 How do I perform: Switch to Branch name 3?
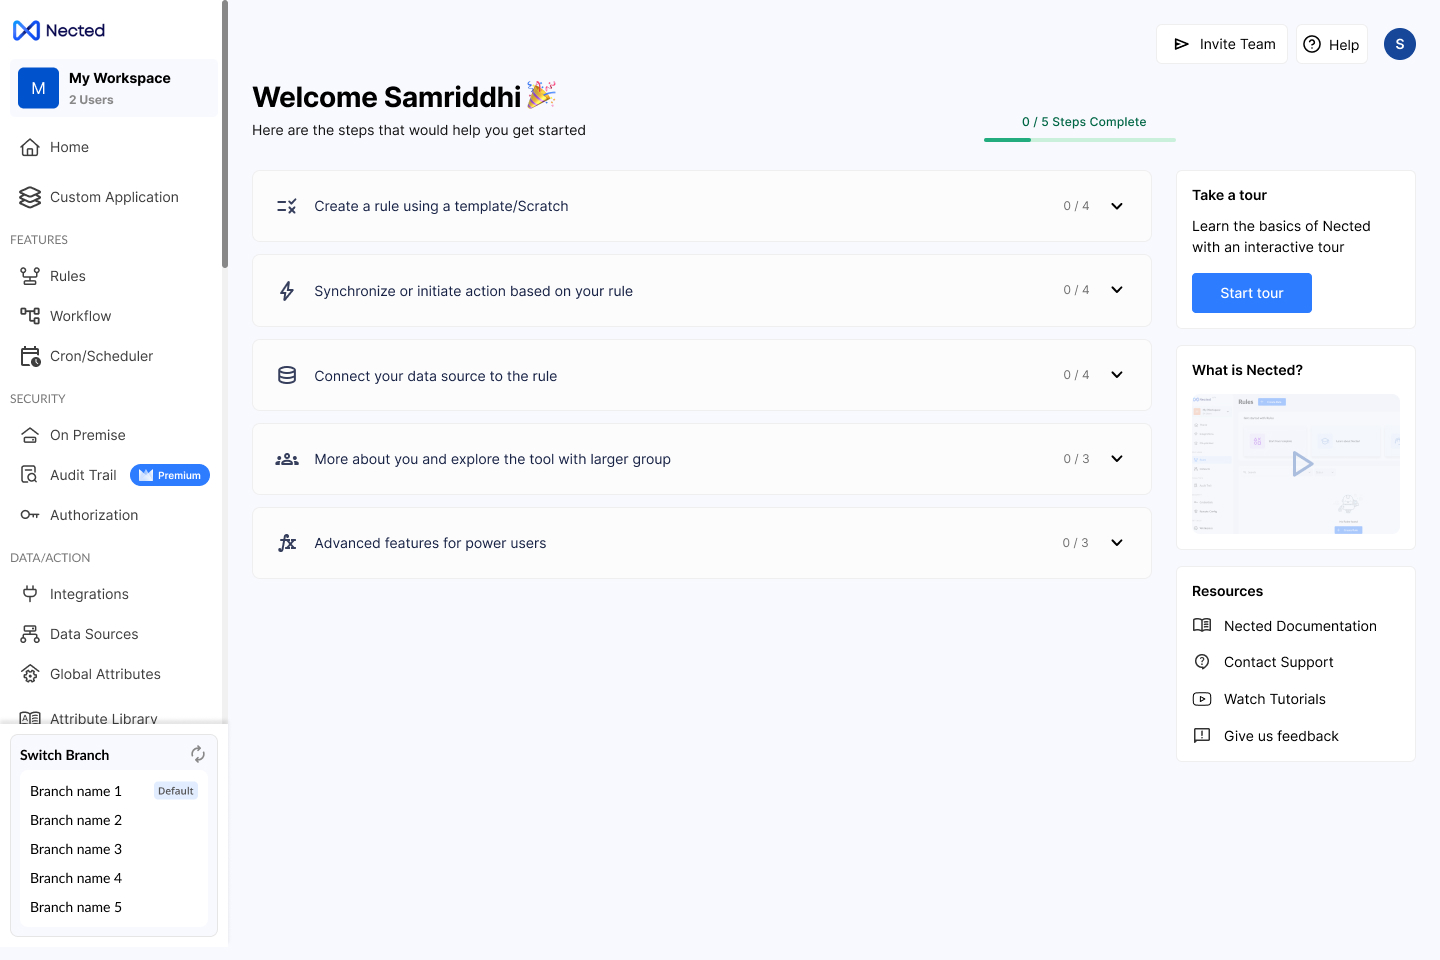(76, 849)
